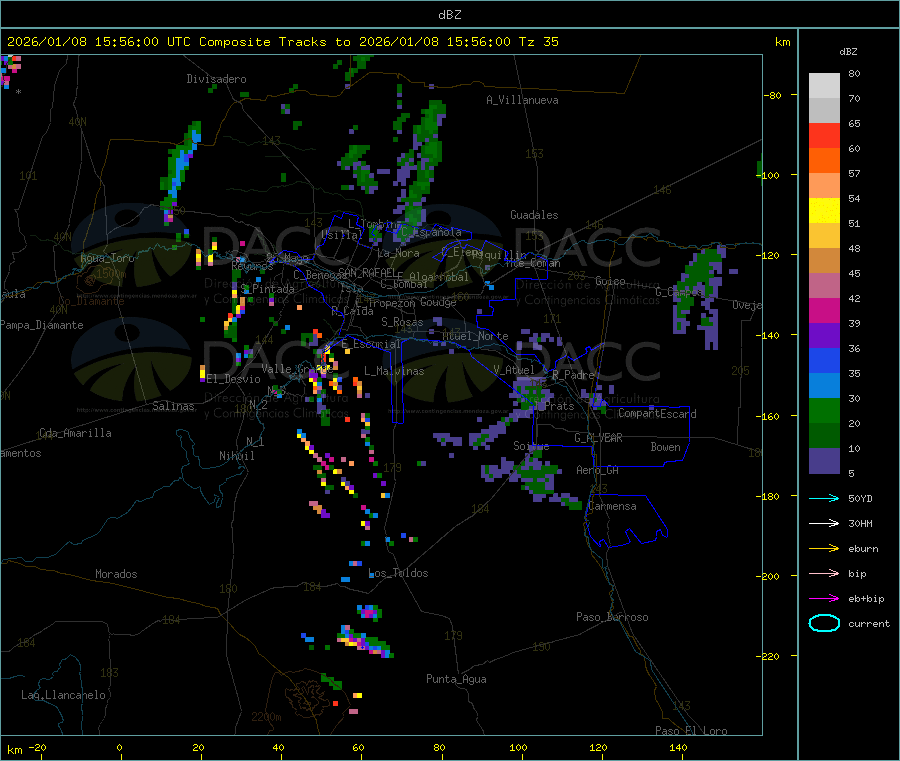900x761 pixels.
Task: Select the pink bip arrow legend symbol
Action: pyautogui.click(x=824, y=573)
